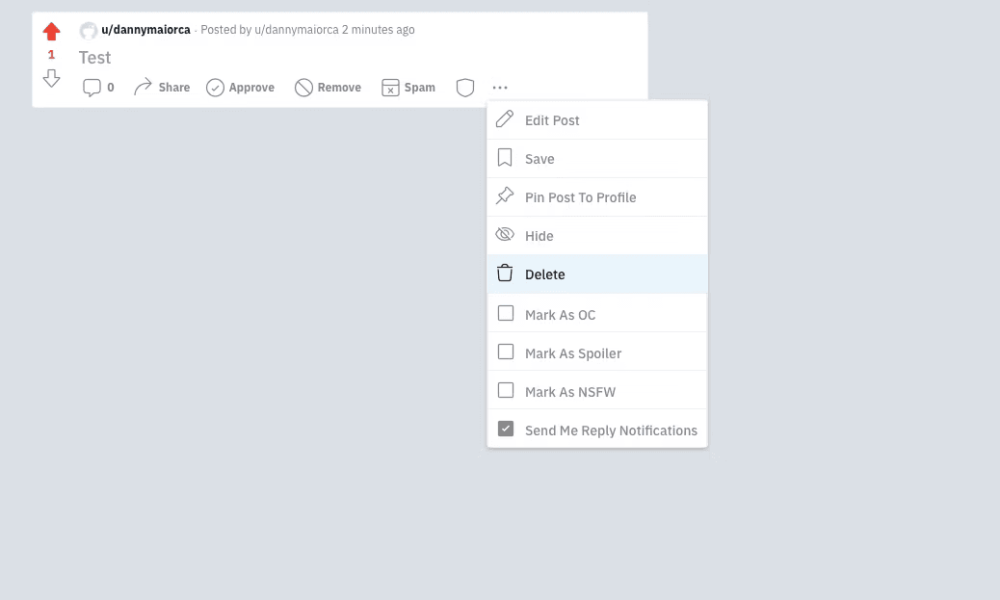Open the Test post title
This screenshot has height=600, width=1000.
[x=95, y=57]
